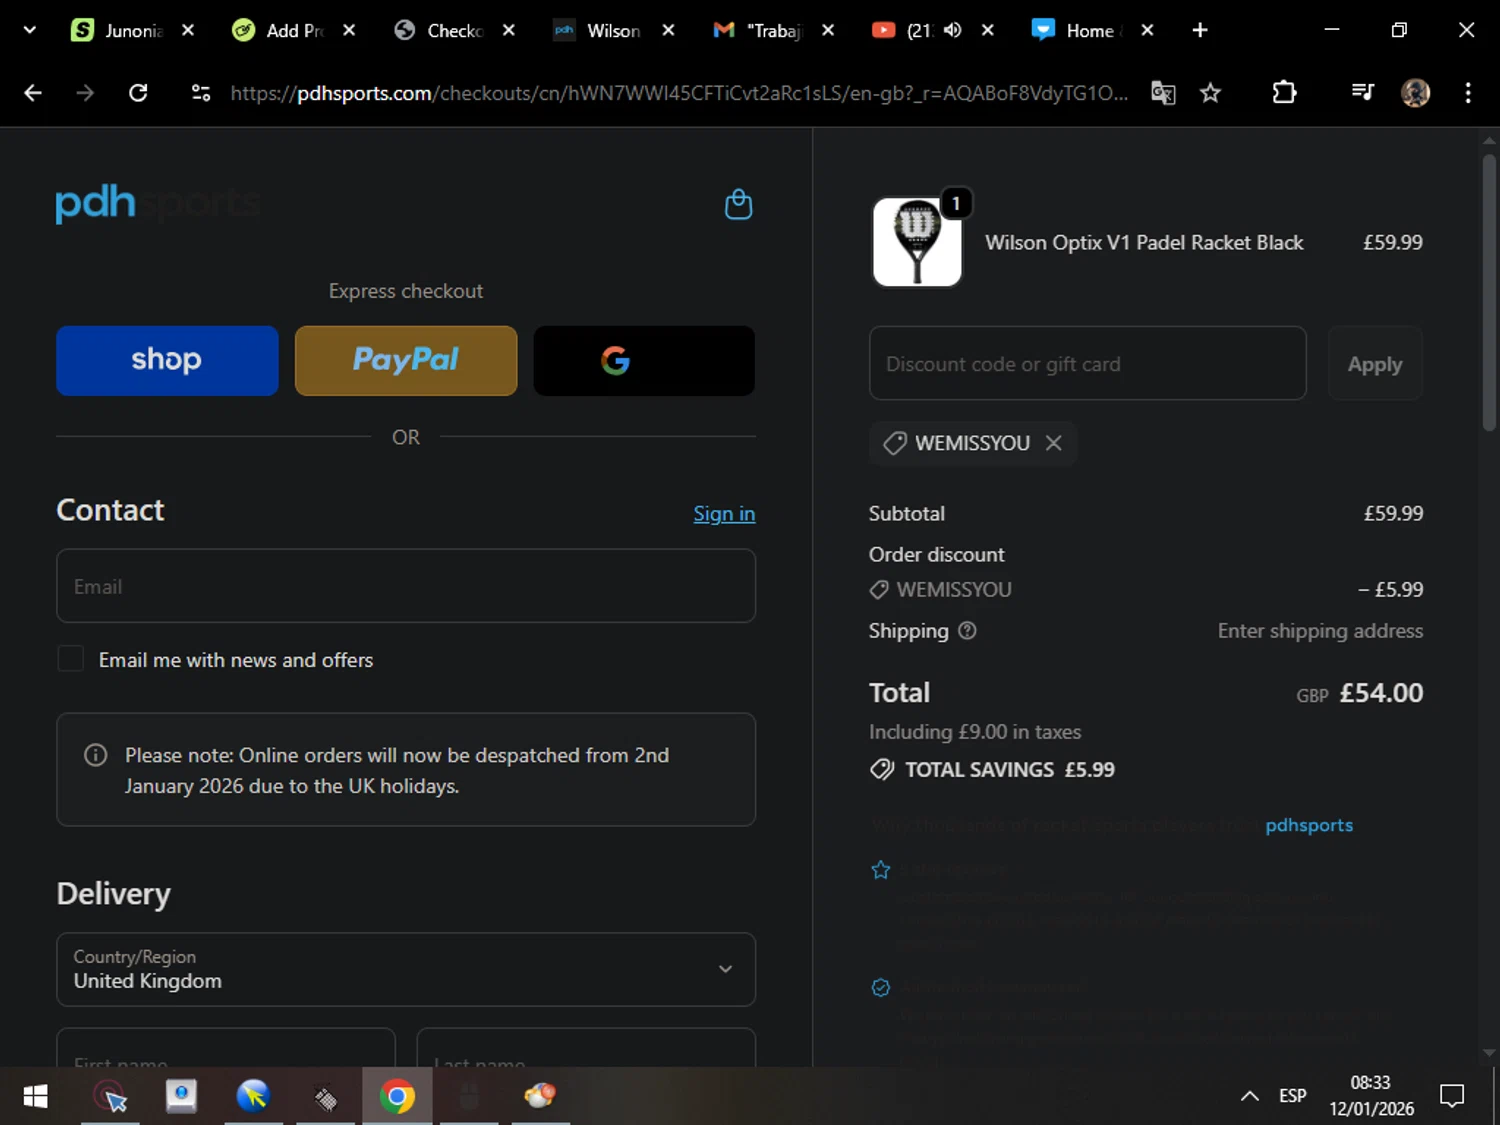Expand the Country/Region dropdown
Image resolution: width=1500 pixels, height=1125 pixels.
coord(406,969)
